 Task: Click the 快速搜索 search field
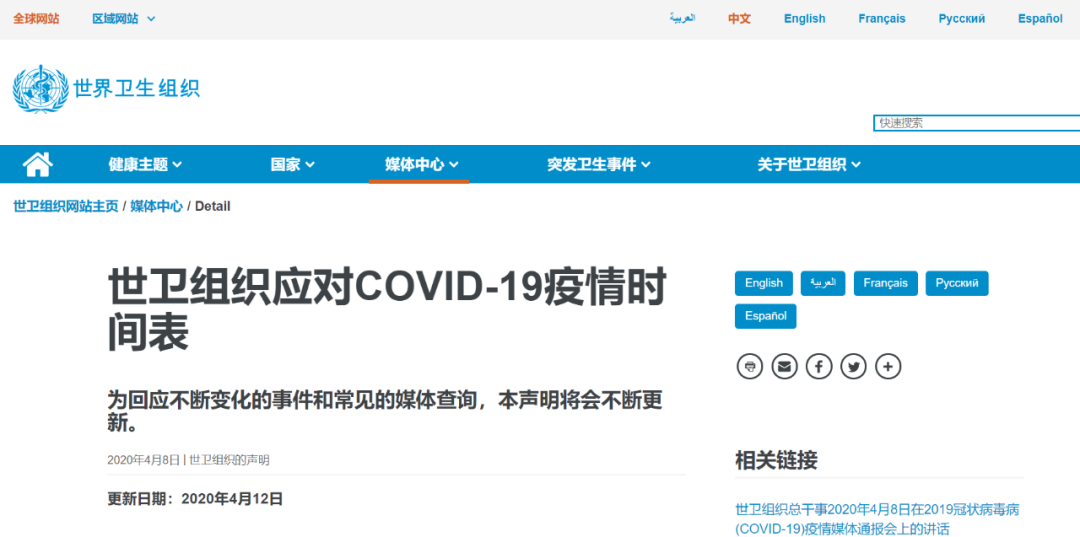point(977,123)
